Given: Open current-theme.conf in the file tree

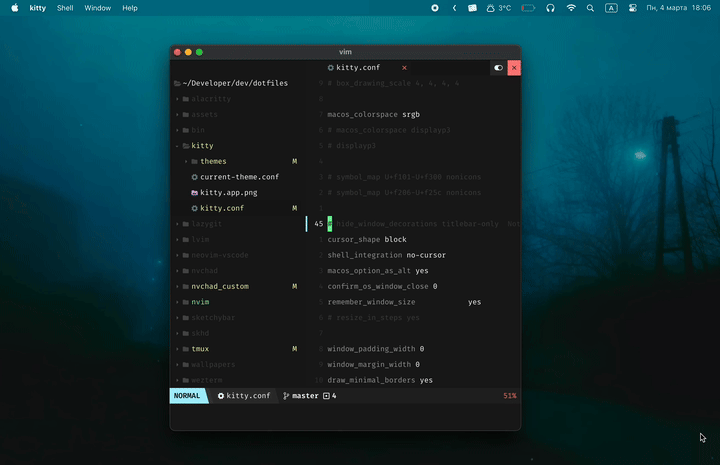Looking at the screenshot, I should [239, 177].
